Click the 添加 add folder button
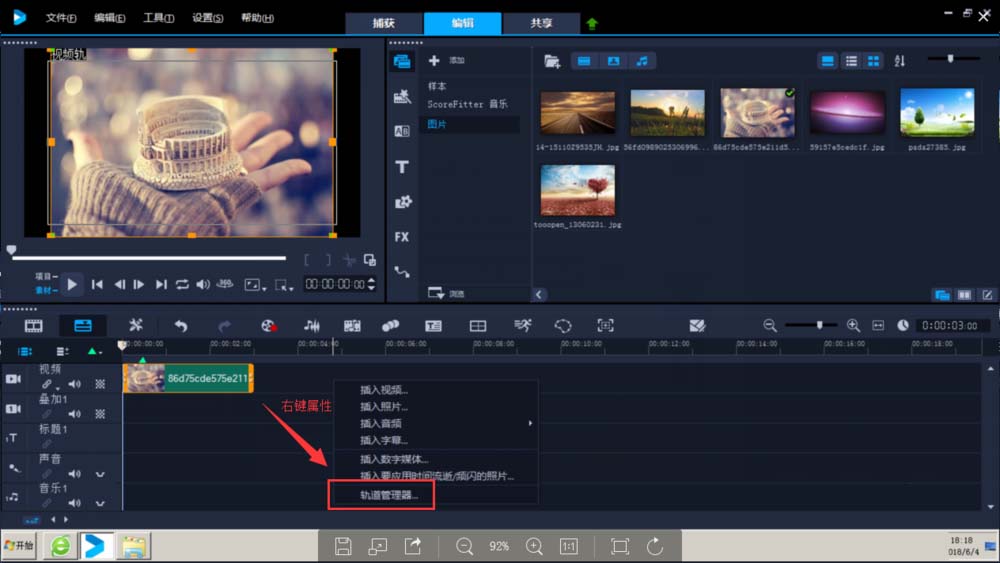Image resolution: width=1000 pixels, height=563 pixels. point(447,61)
